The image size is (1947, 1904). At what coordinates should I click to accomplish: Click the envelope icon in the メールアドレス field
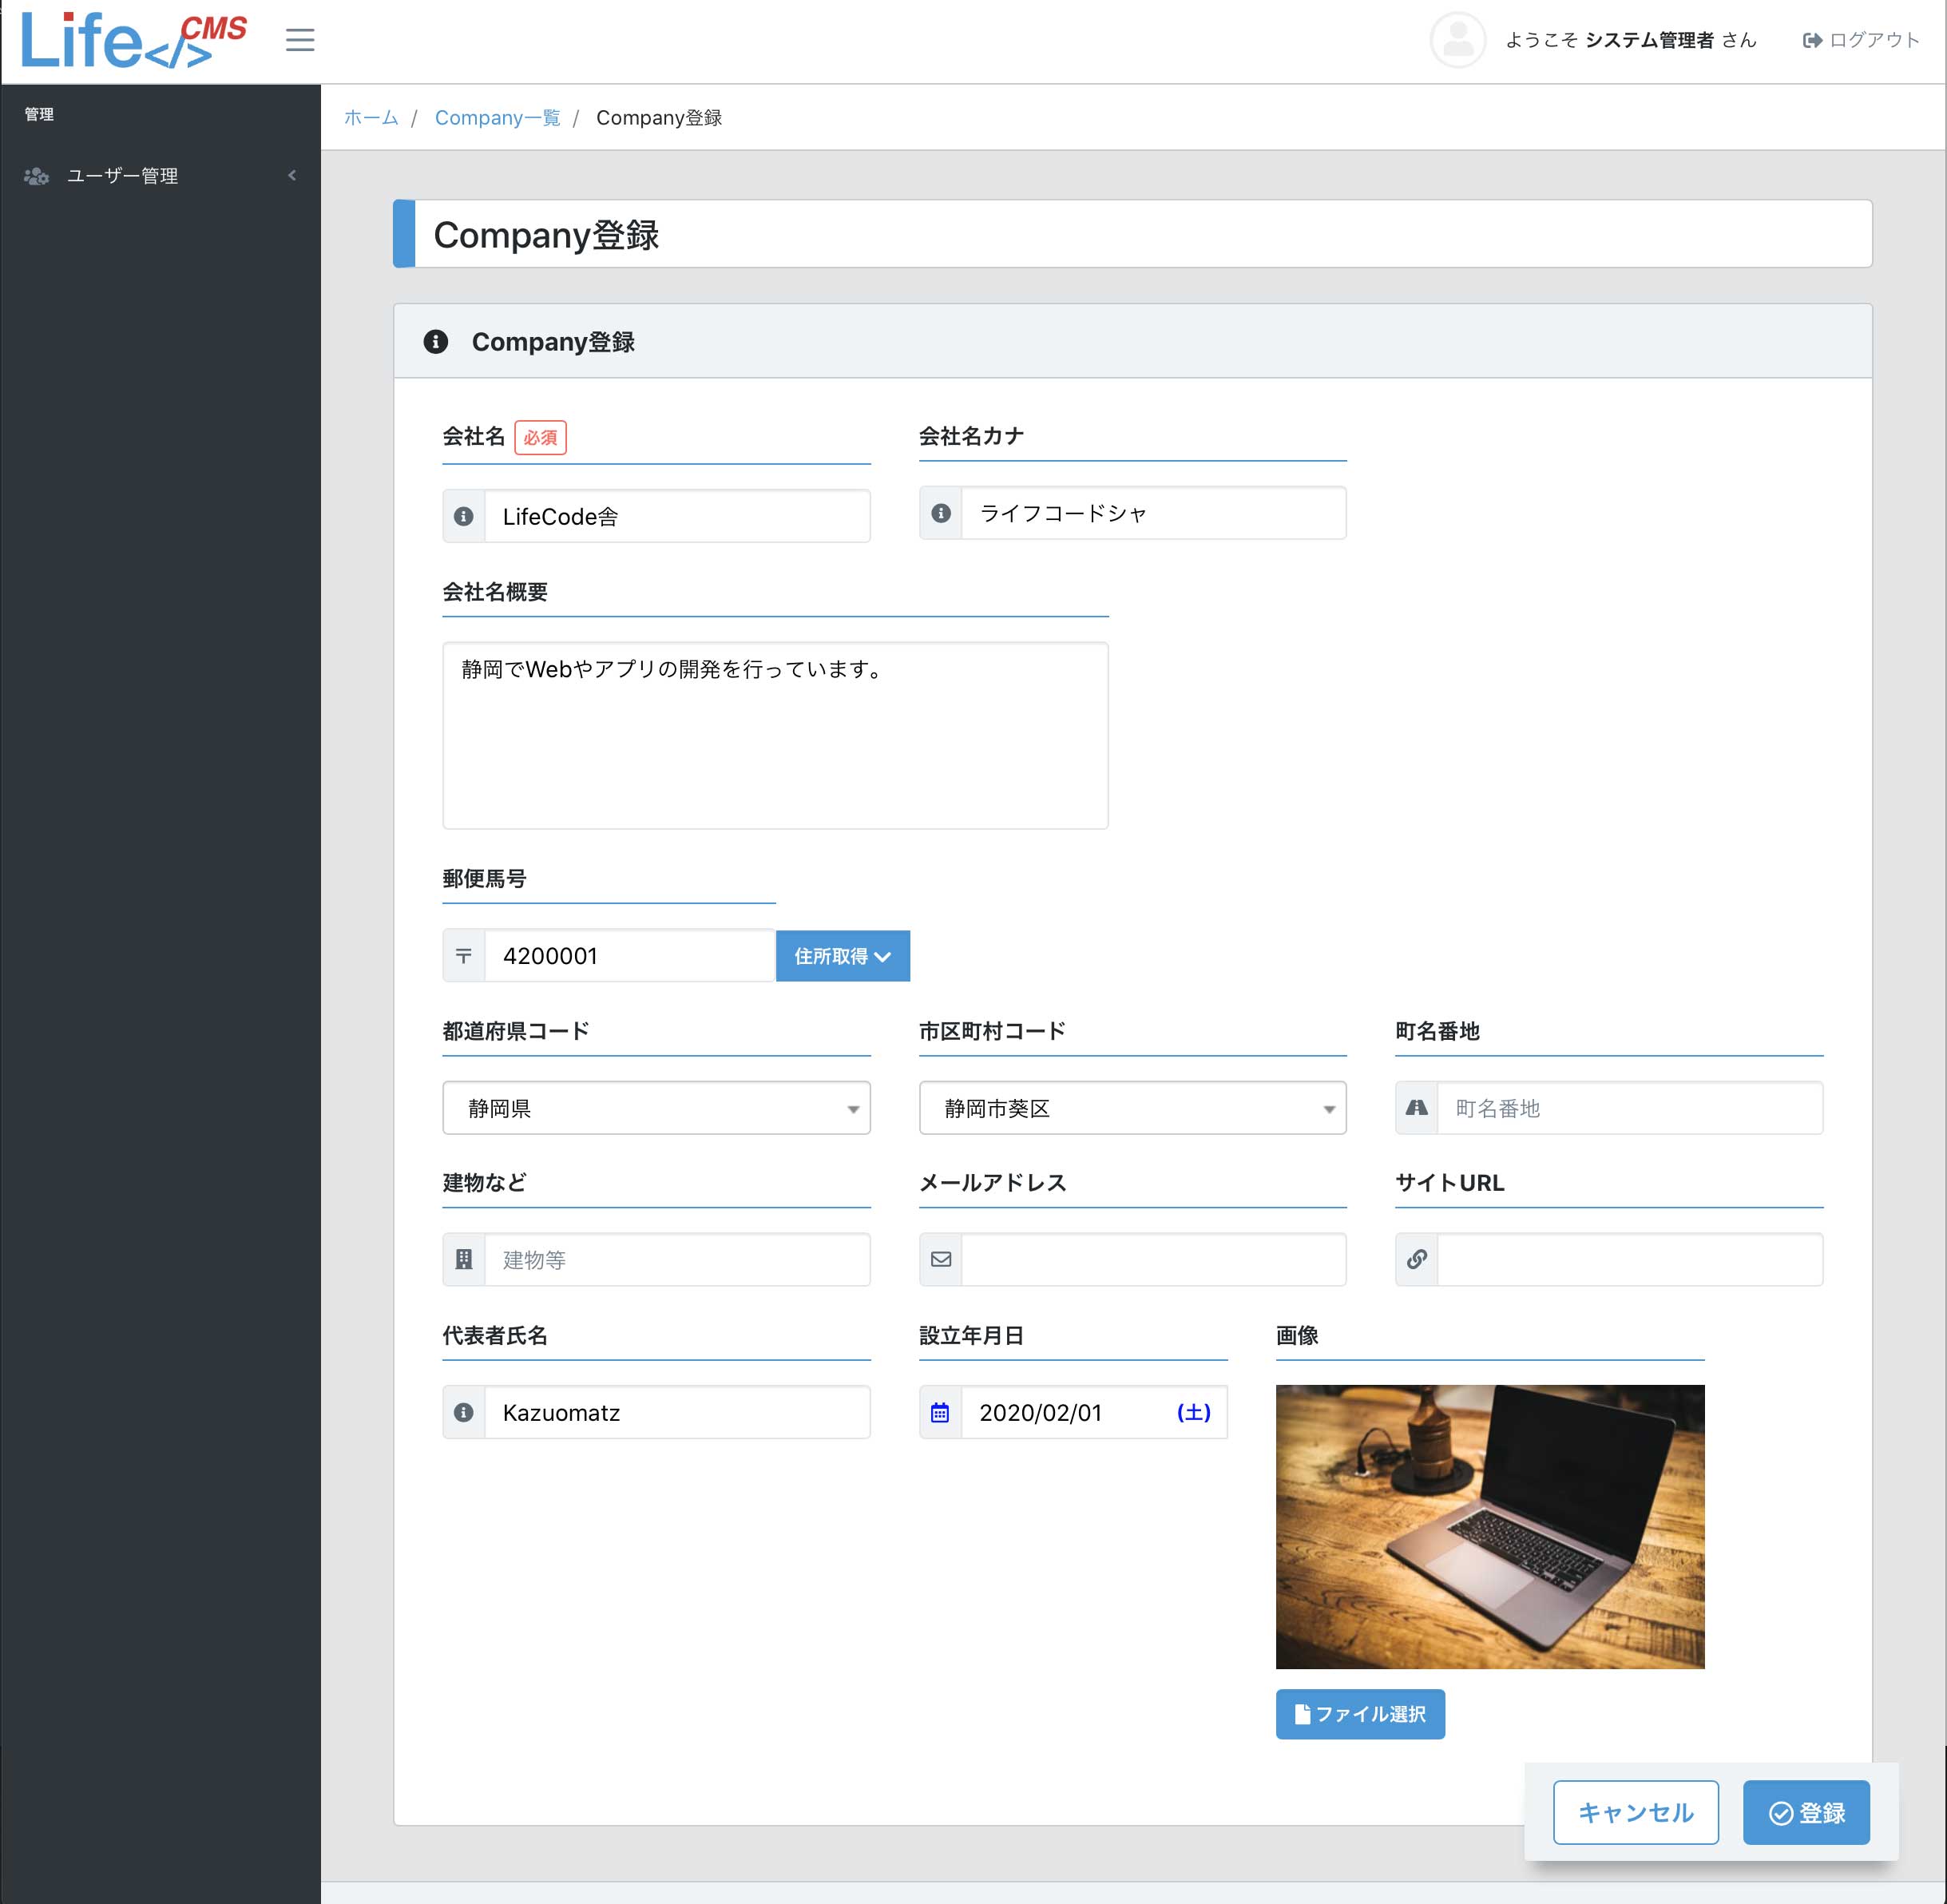[939, 1259]
